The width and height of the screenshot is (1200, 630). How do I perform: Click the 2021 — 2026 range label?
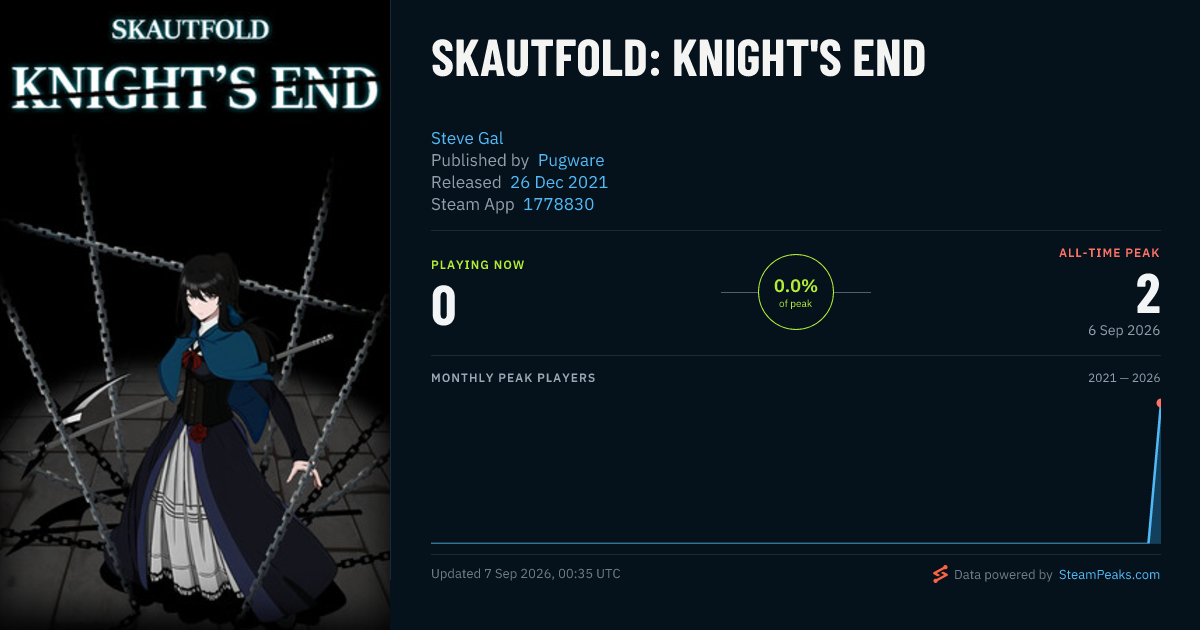(x=1124, y=378)
